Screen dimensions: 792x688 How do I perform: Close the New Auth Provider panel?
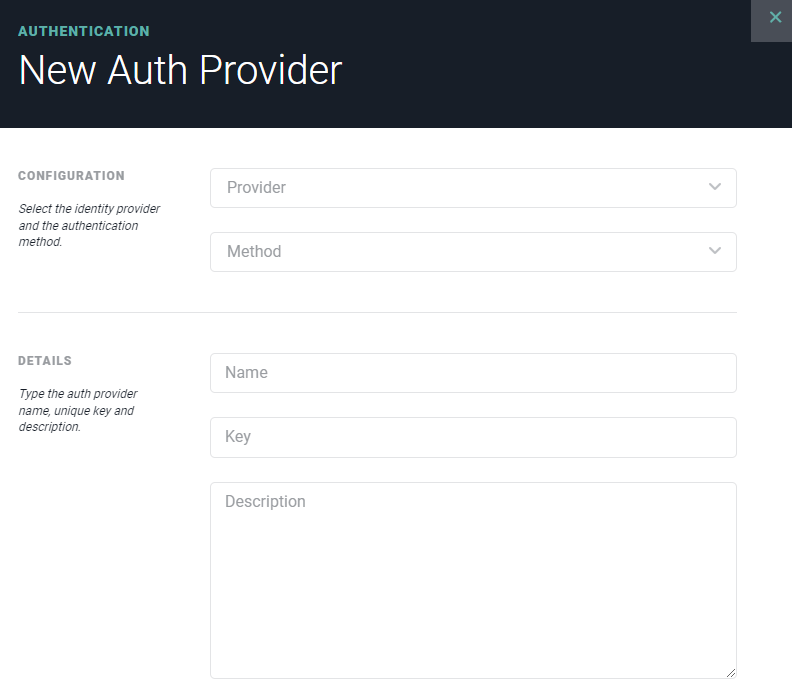(x=772, y=19)
